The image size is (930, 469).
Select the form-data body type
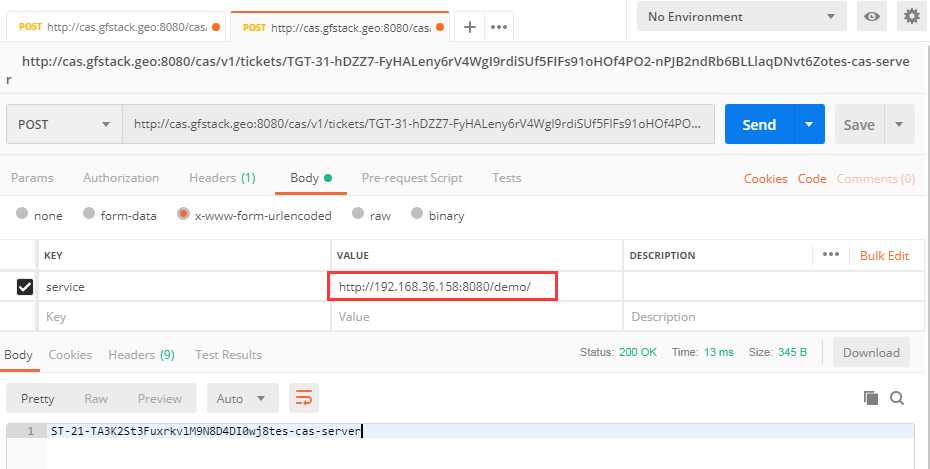click(89, 215)
